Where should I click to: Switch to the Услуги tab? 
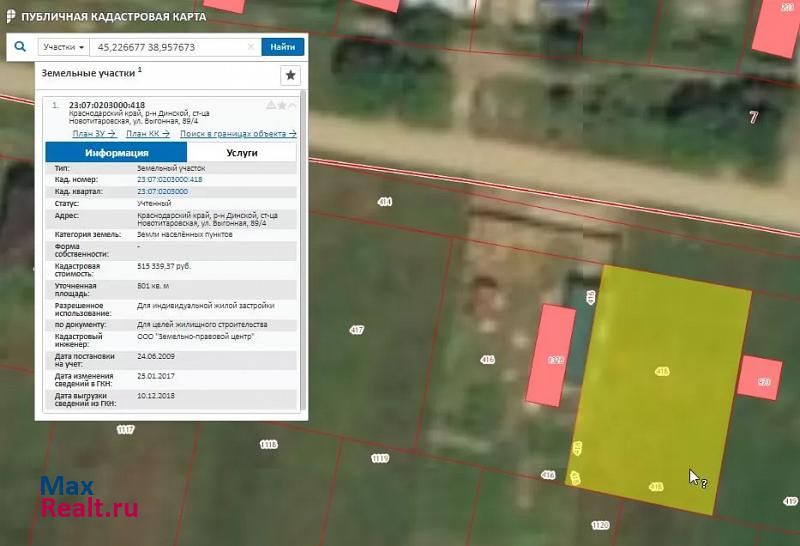point(242,153)
